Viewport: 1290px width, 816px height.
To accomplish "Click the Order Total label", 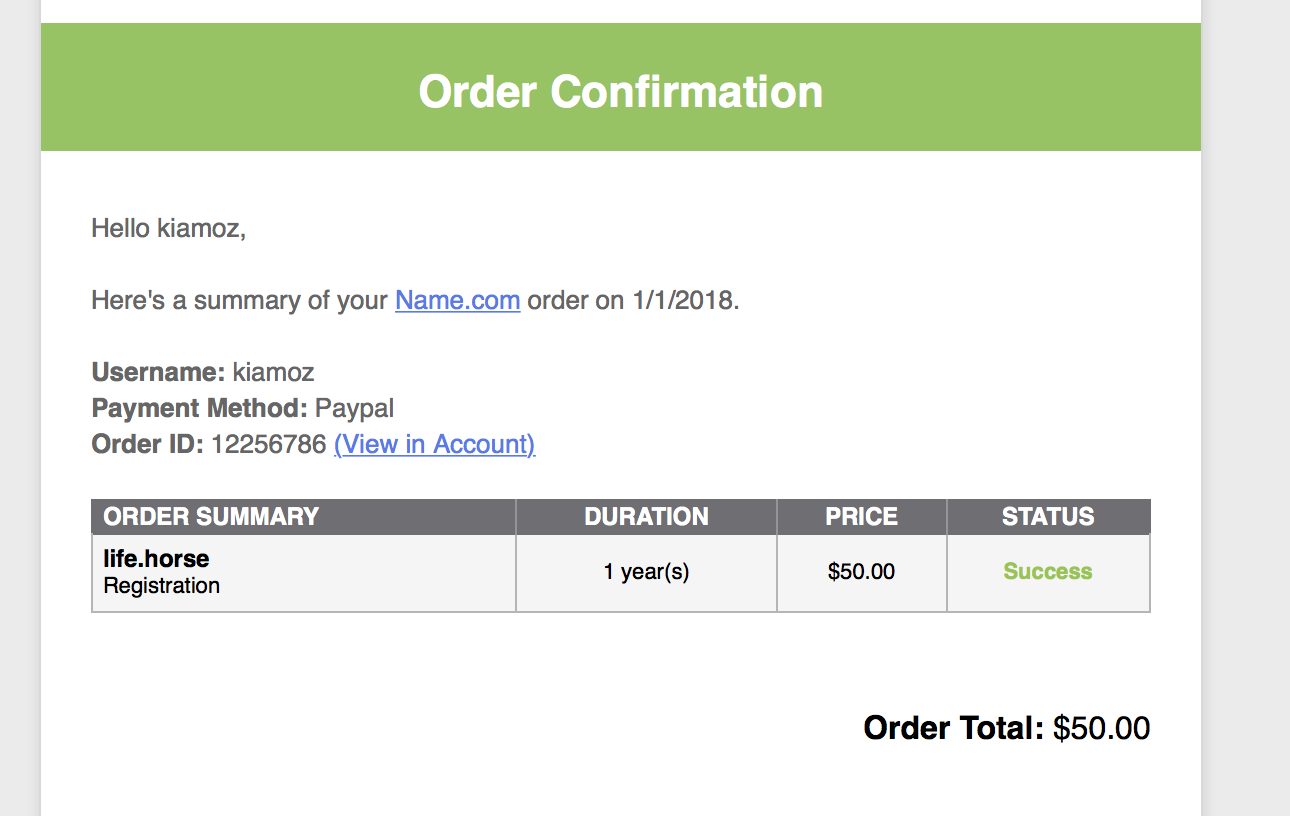I will pos(953,727).
